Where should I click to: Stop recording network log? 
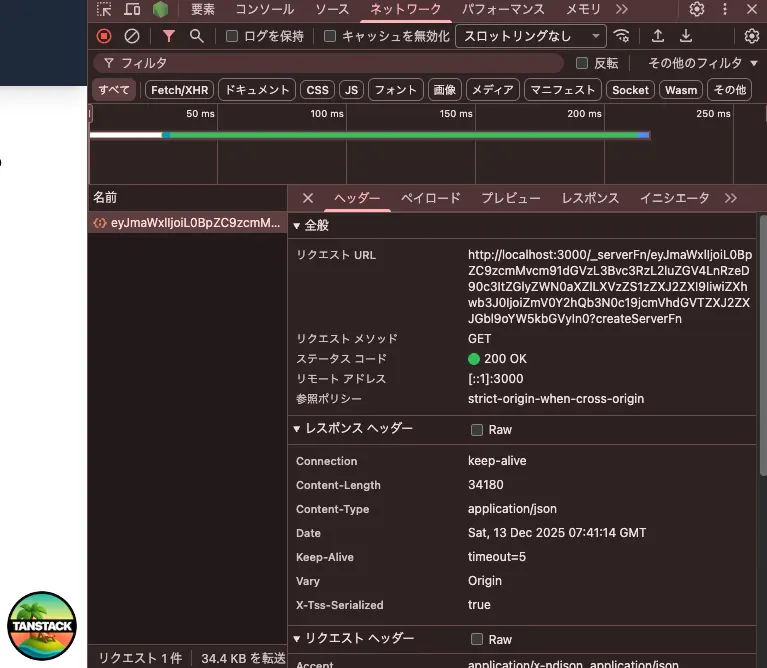(104, 36)
